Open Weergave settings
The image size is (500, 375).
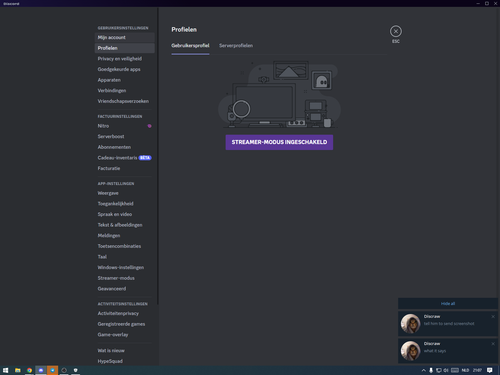click(x=125, y=193)
